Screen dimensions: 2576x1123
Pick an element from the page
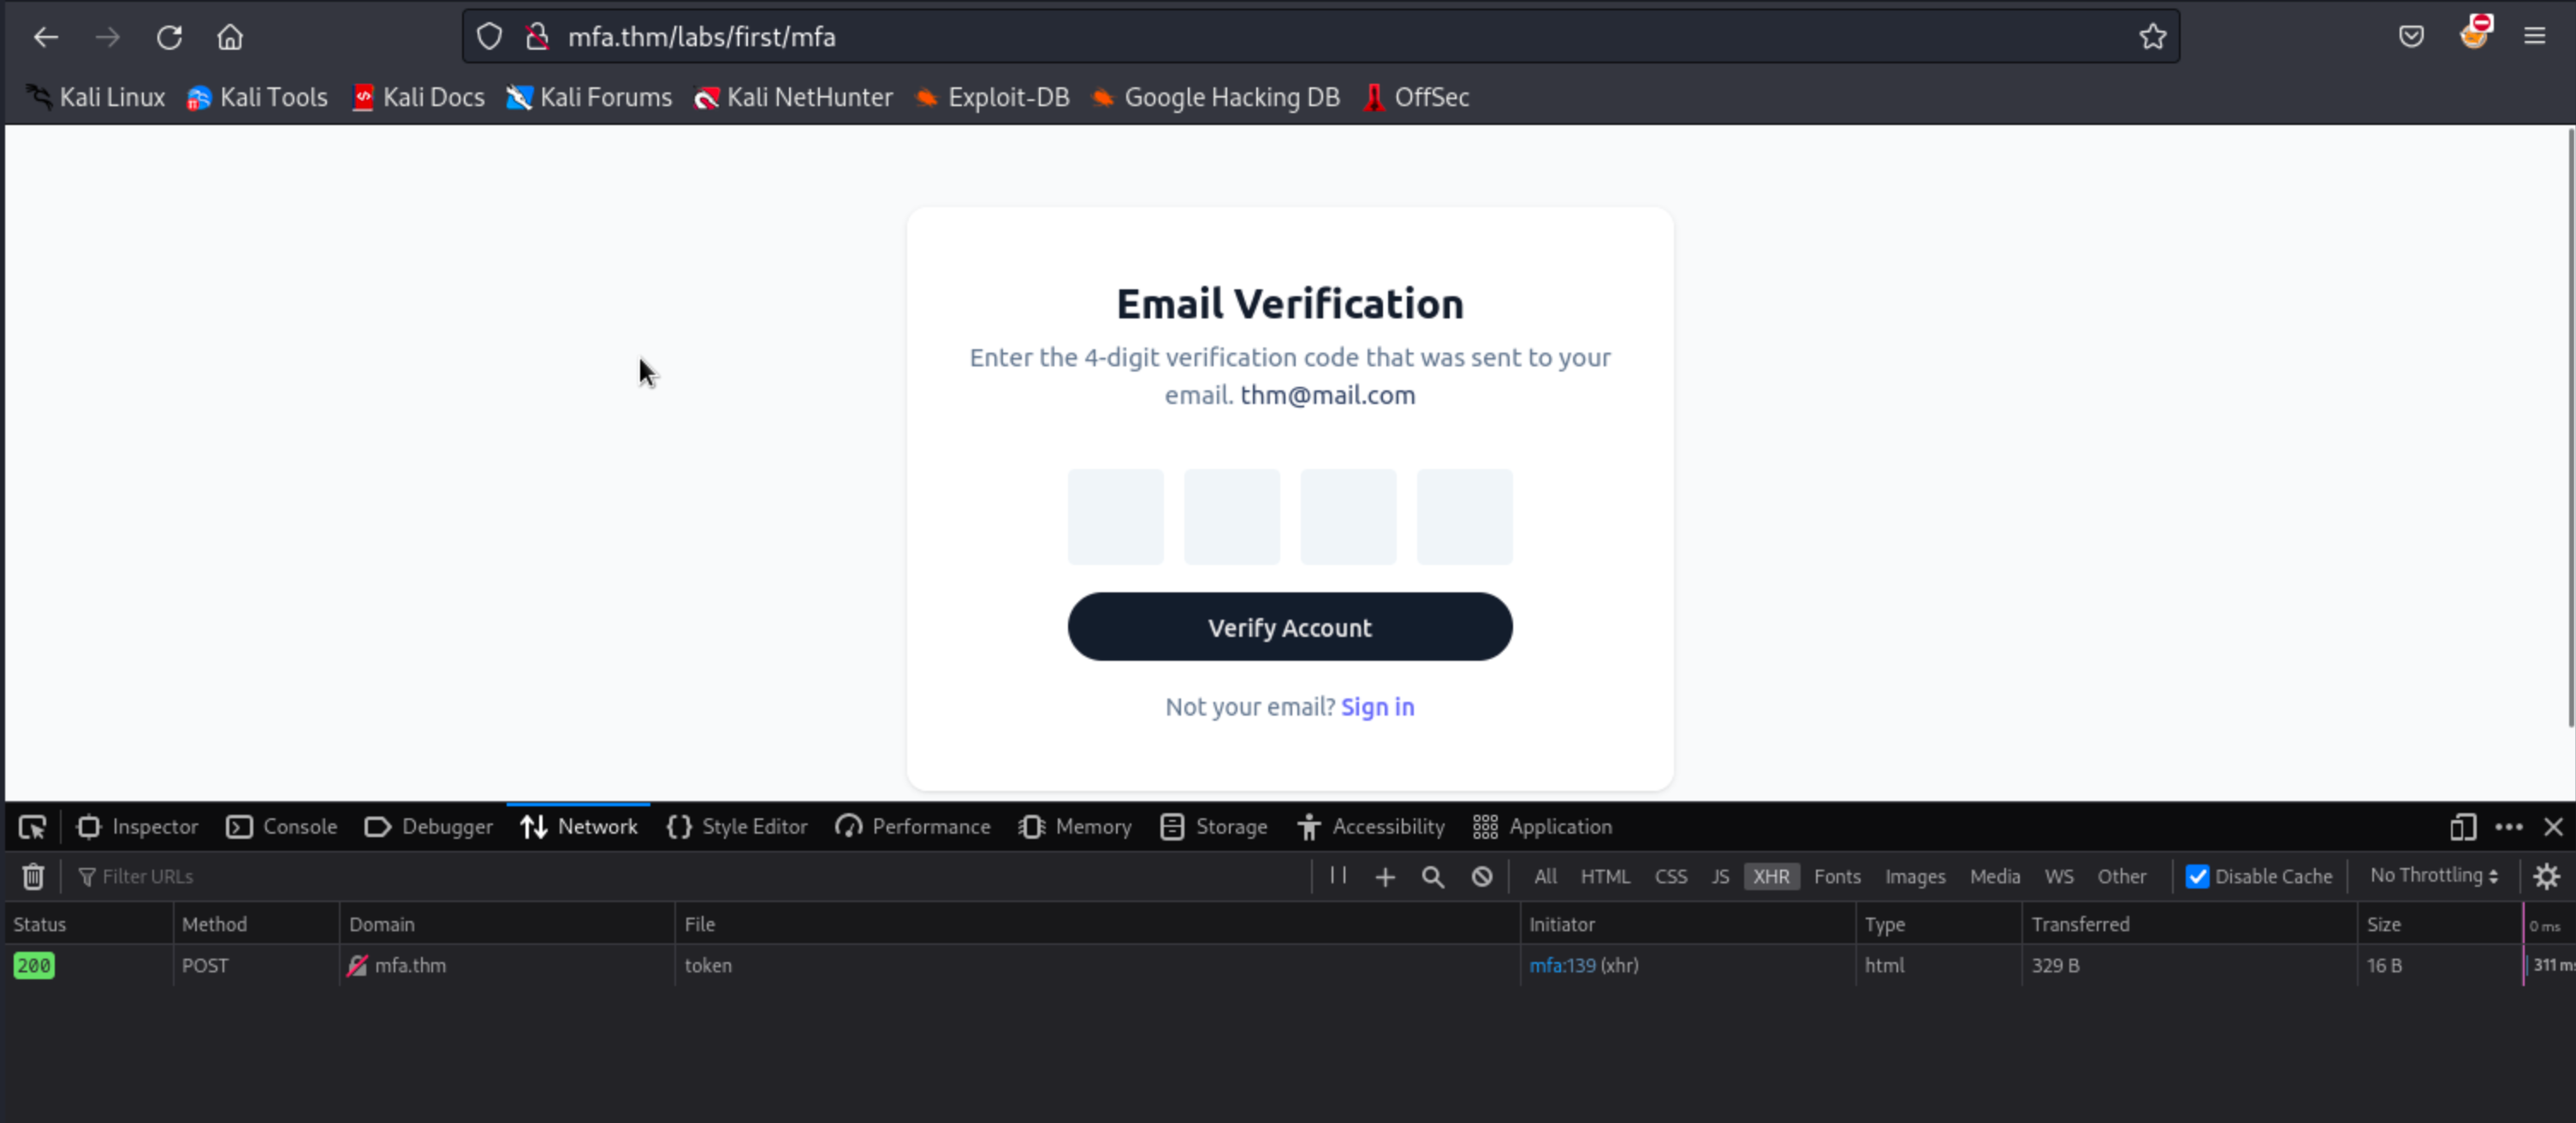[32, 827]
